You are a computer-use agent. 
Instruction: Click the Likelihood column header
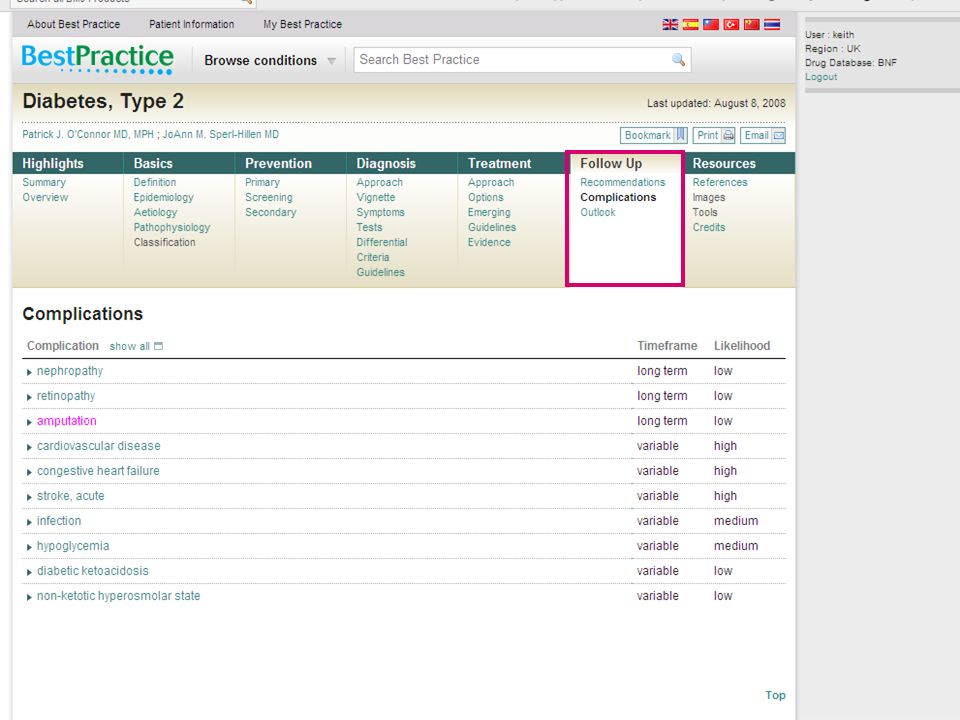742,346
